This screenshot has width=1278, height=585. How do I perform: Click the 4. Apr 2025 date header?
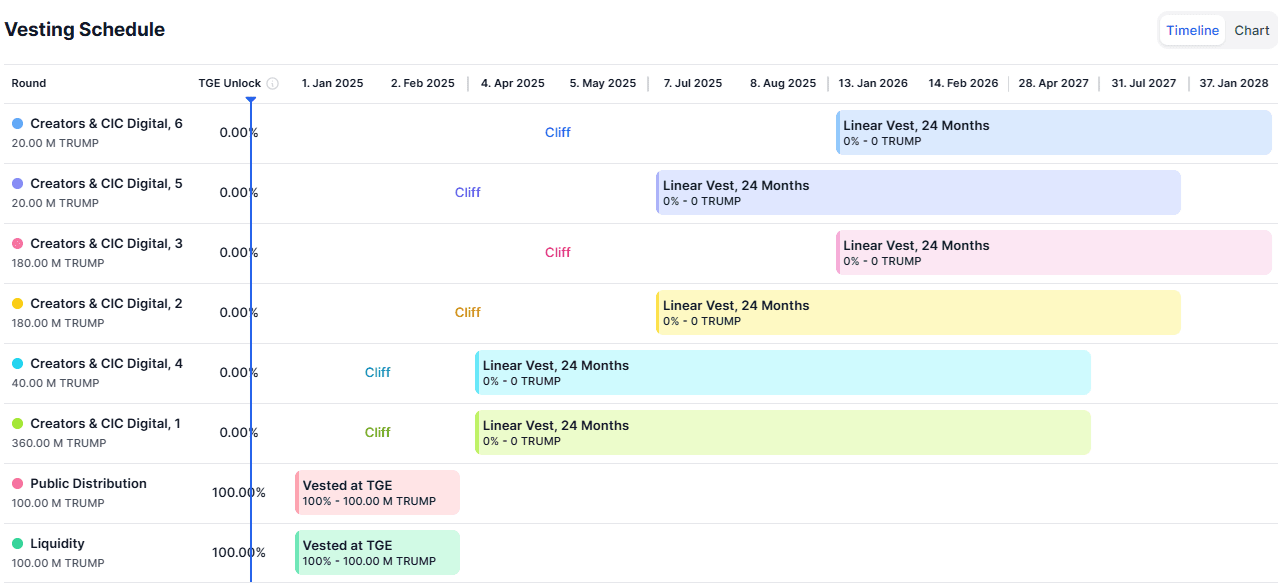click(513, 84)
